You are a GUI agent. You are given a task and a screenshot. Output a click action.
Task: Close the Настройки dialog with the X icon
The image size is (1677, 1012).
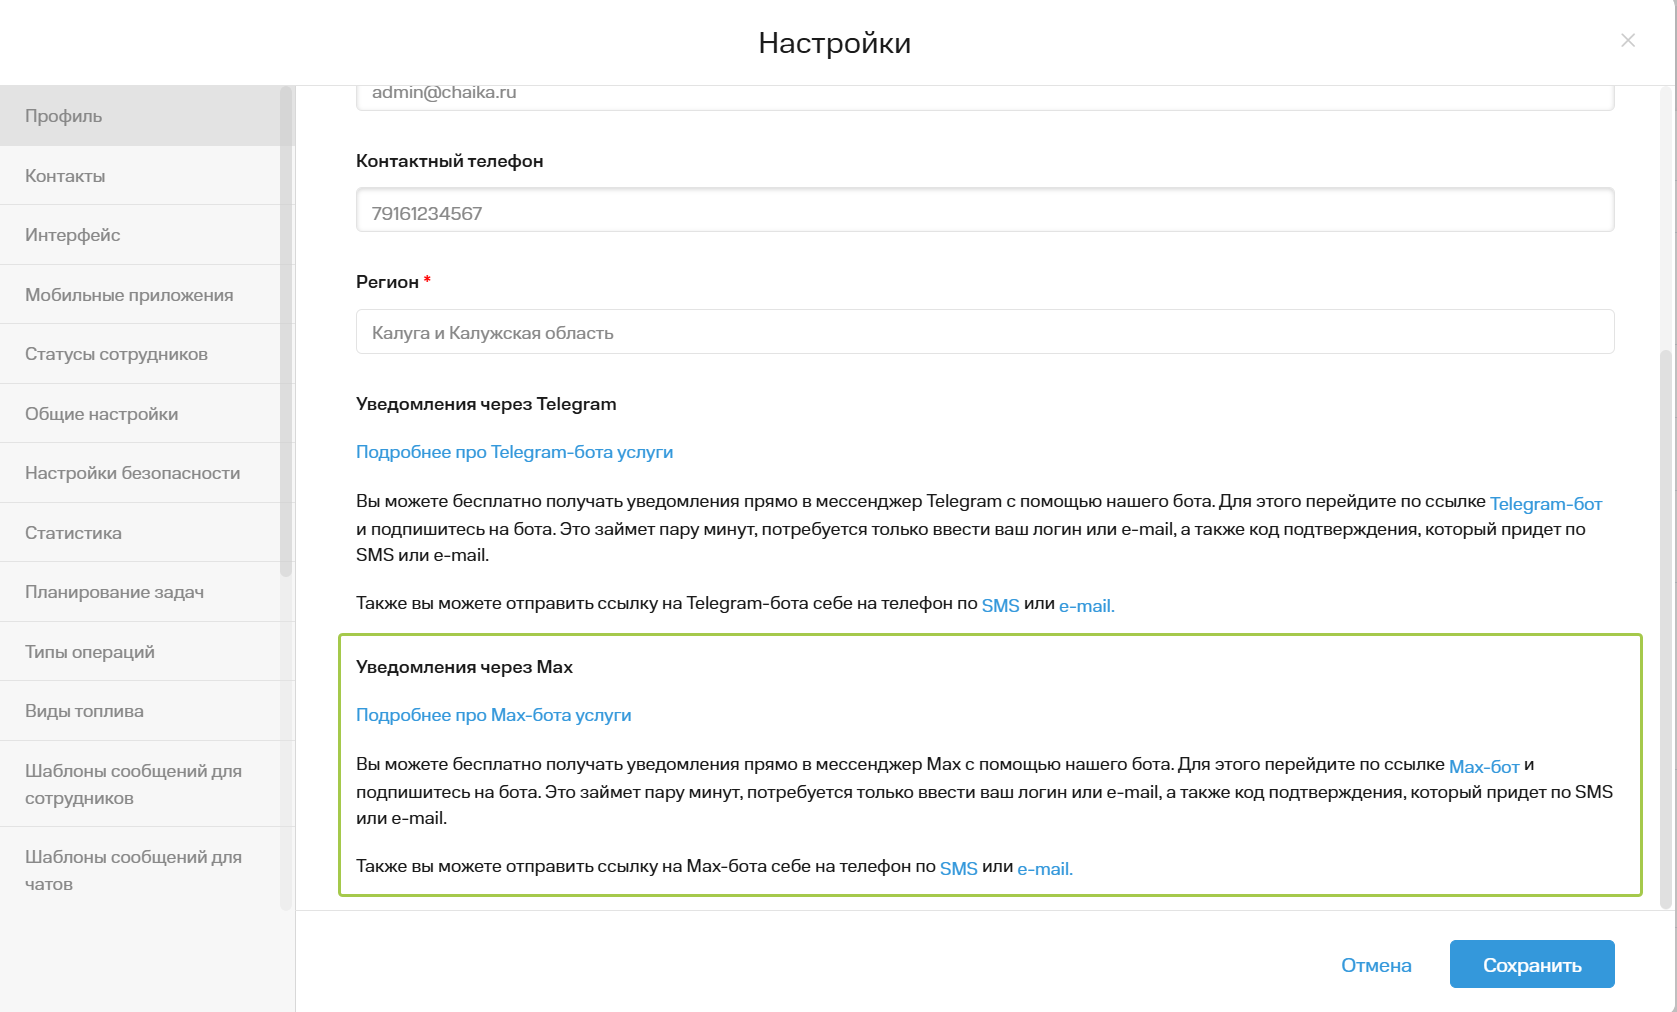pyautogui.click(x=1628, y=40)
